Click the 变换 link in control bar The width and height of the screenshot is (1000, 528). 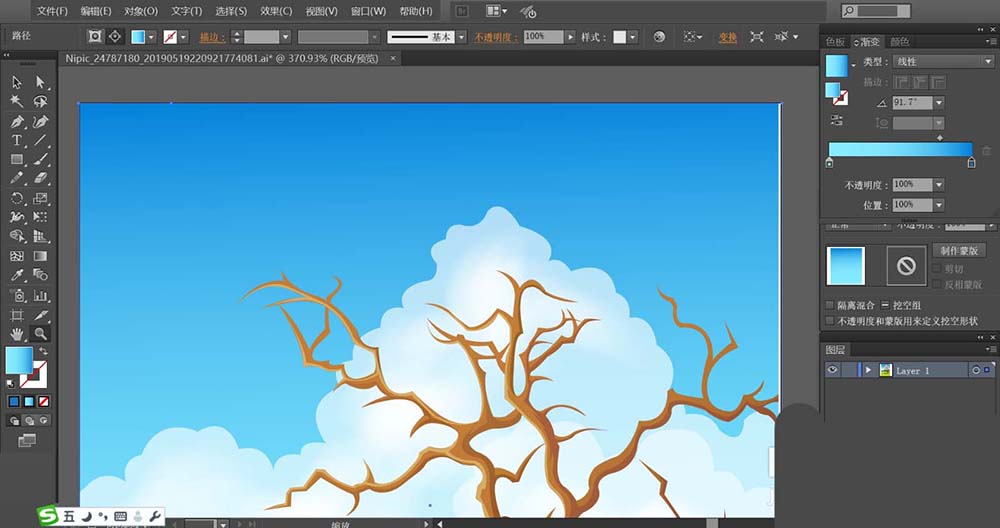point(728,37)
